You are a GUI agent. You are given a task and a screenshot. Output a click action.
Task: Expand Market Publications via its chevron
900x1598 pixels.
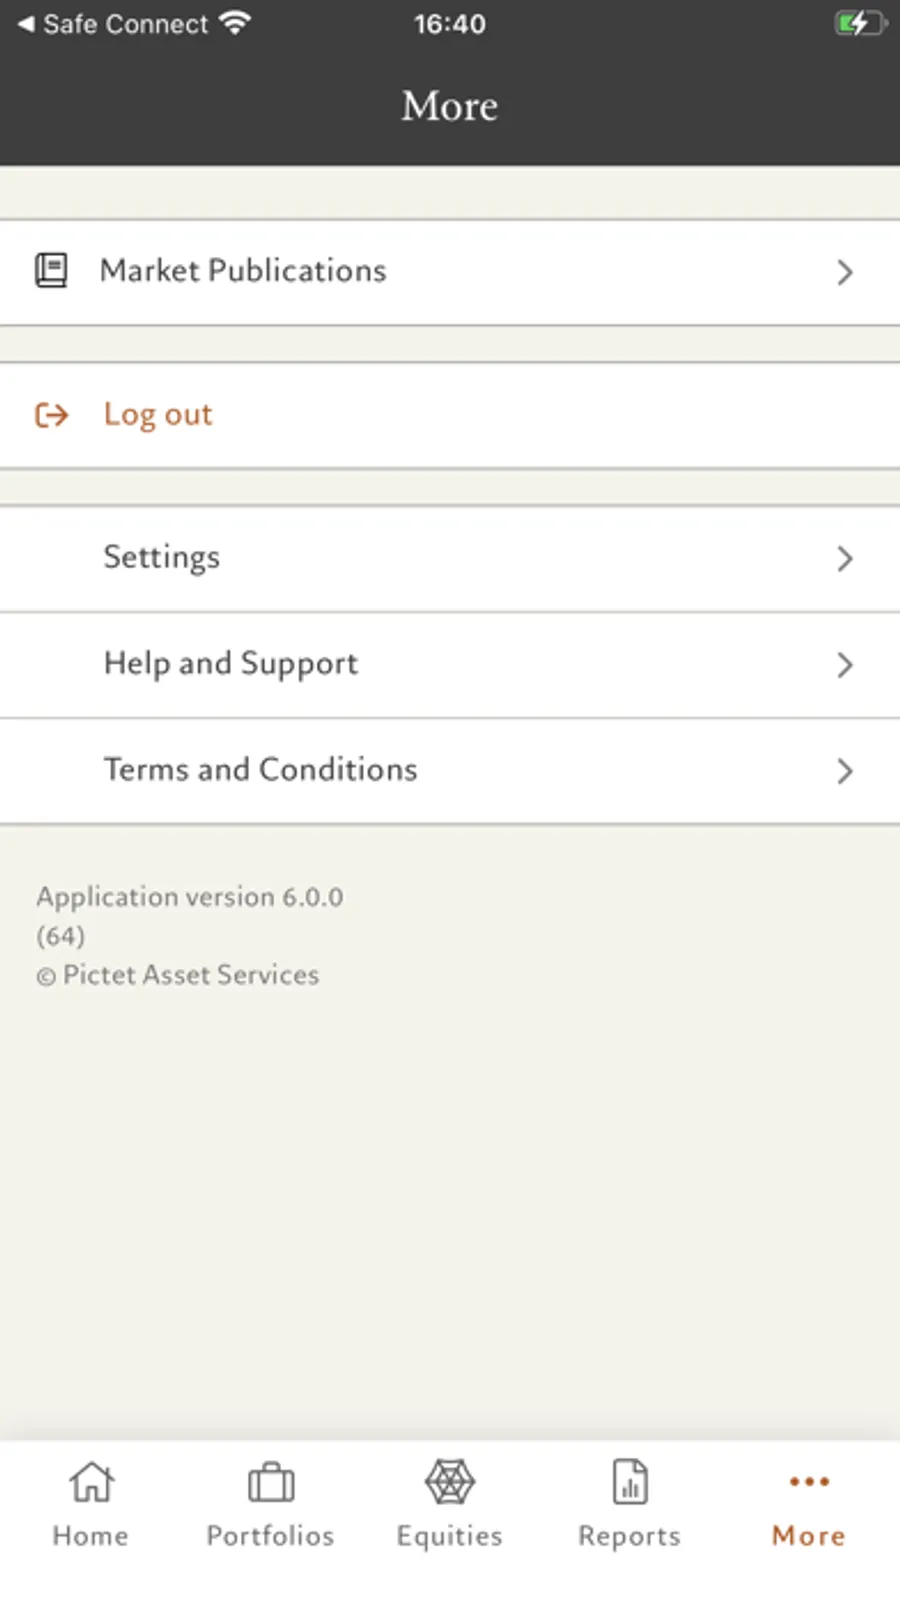pos(845,272)
